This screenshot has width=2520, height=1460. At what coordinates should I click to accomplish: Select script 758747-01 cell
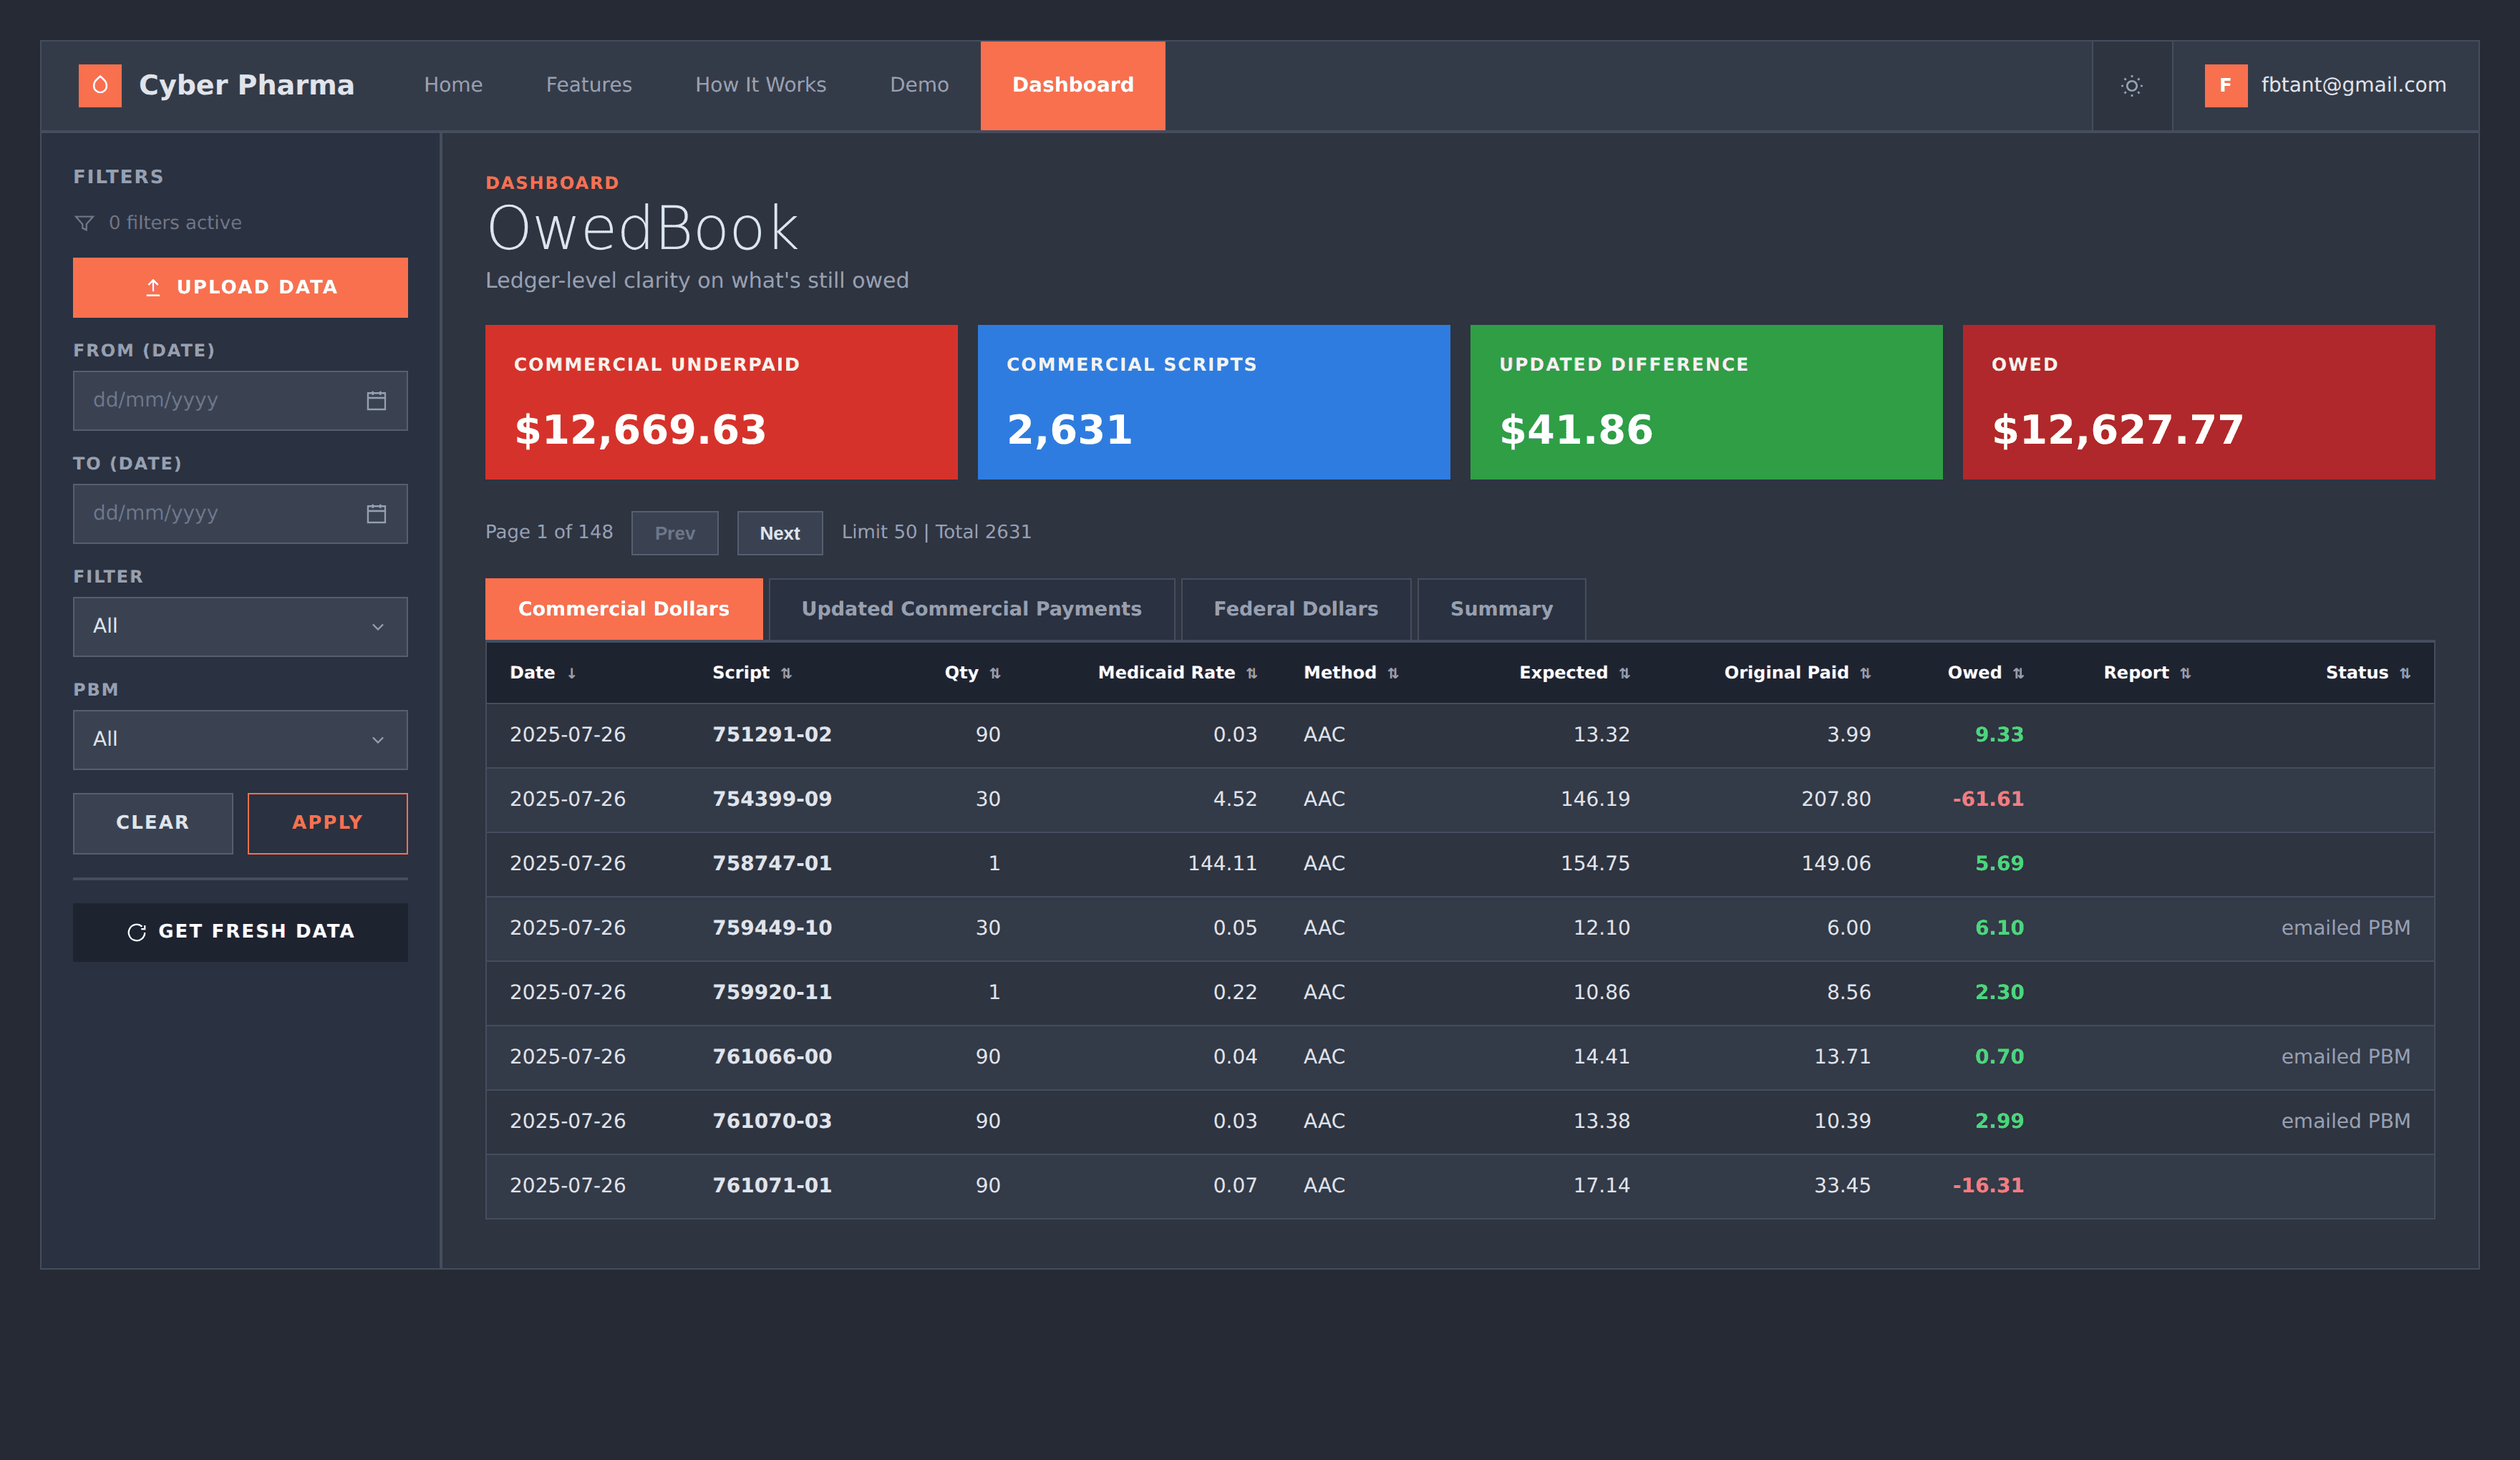click(x=772, y=864)
